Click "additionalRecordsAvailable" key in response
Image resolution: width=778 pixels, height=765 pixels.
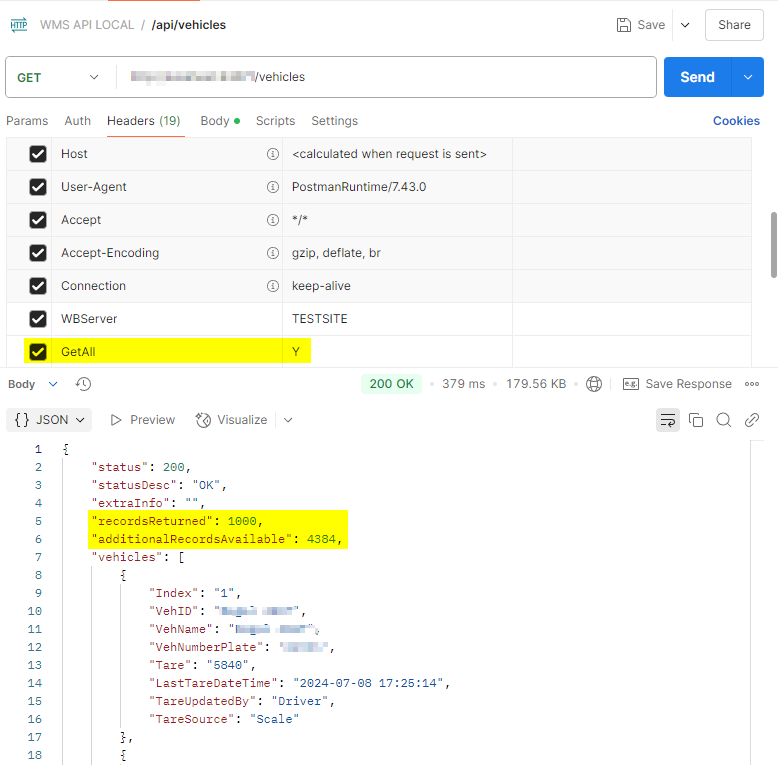pyautogui.click(x=192, y=539)
